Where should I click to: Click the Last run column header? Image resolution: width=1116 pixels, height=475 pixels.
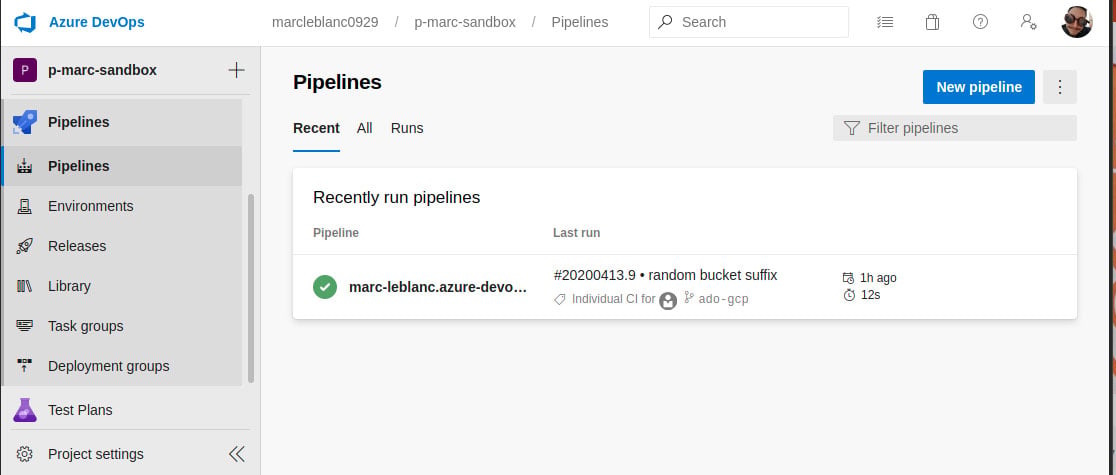tap(577, 233)
